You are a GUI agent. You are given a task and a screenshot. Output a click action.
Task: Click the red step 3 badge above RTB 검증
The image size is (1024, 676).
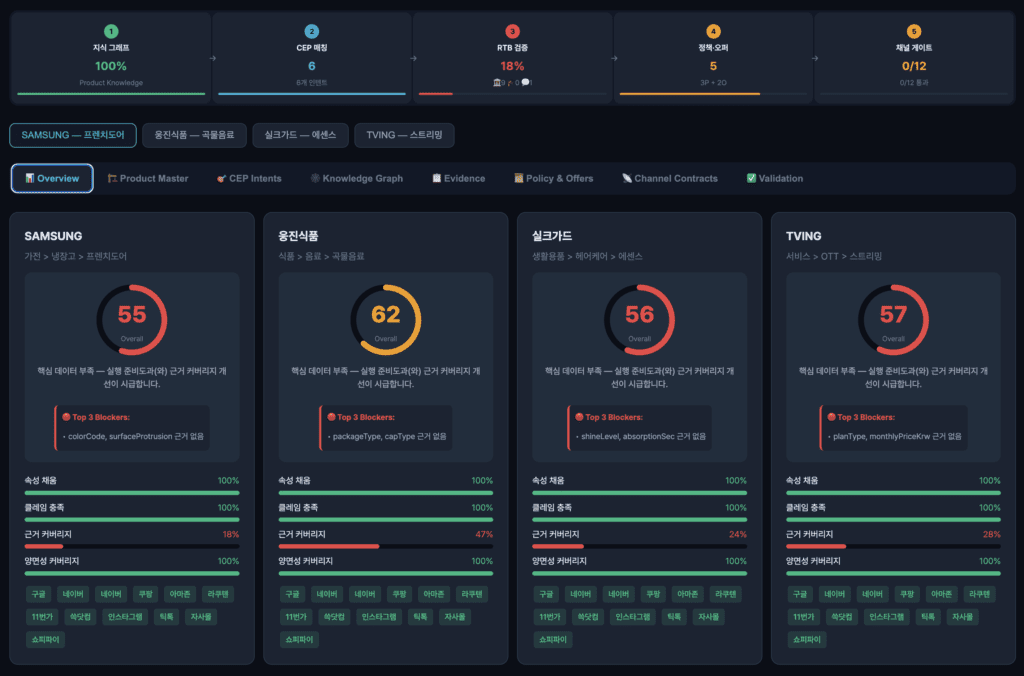click(x=513, y=32)
